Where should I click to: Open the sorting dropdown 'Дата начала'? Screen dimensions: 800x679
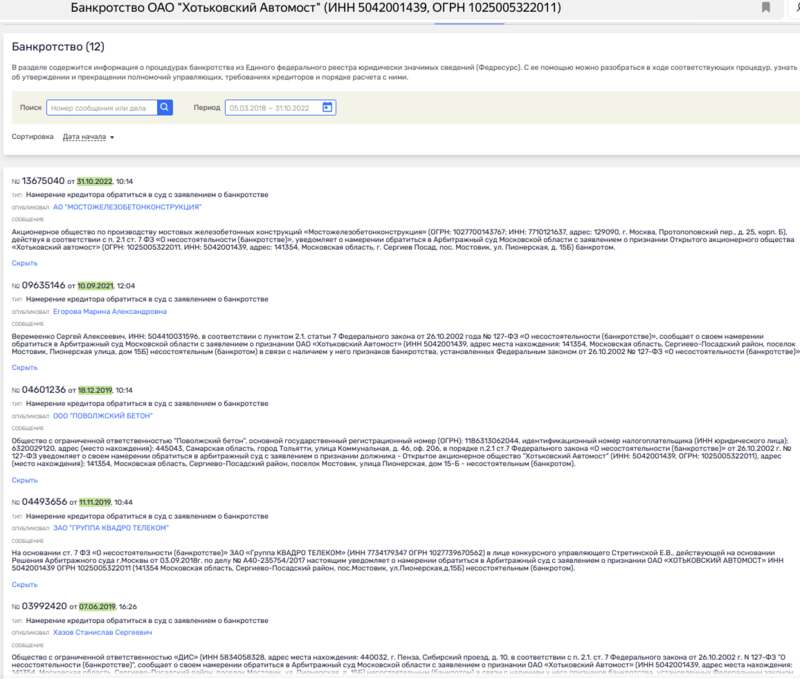pos(88,137)
